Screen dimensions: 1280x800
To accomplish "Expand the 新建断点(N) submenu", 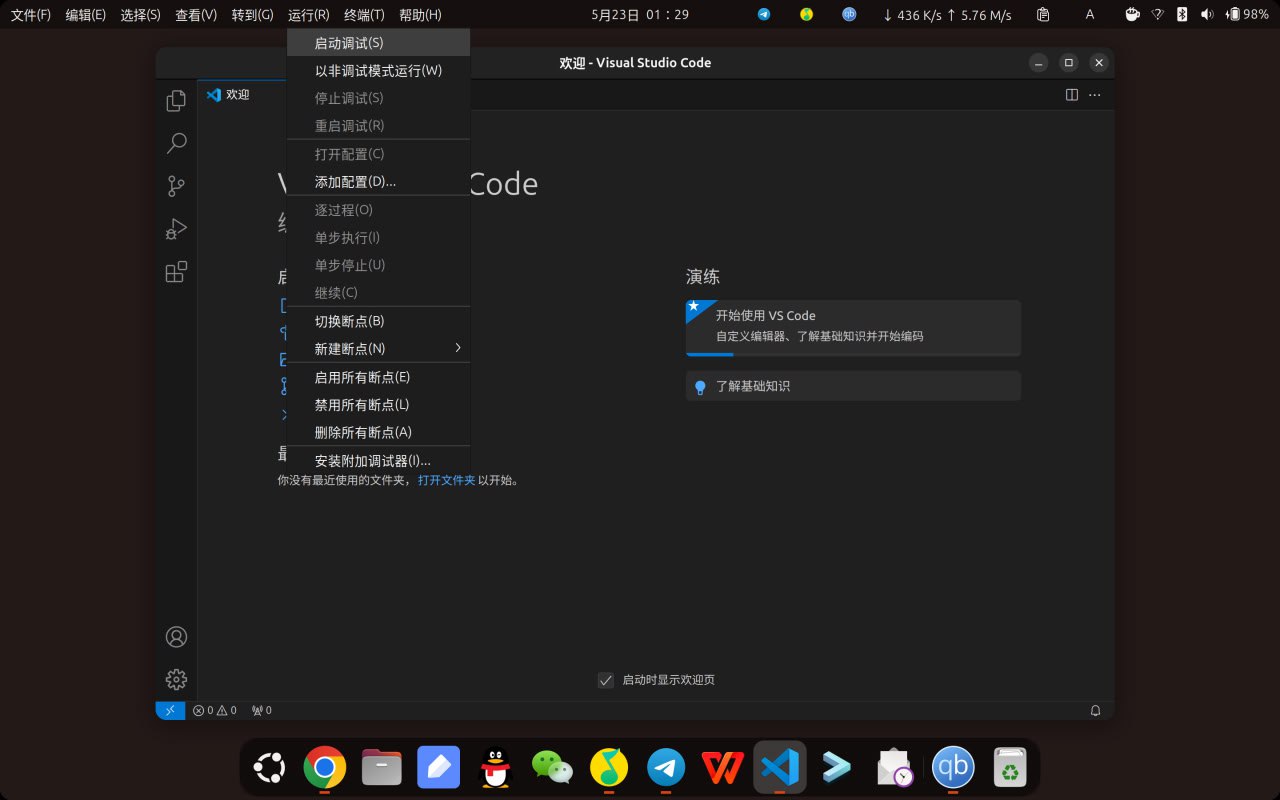I will tap(378, 349).
